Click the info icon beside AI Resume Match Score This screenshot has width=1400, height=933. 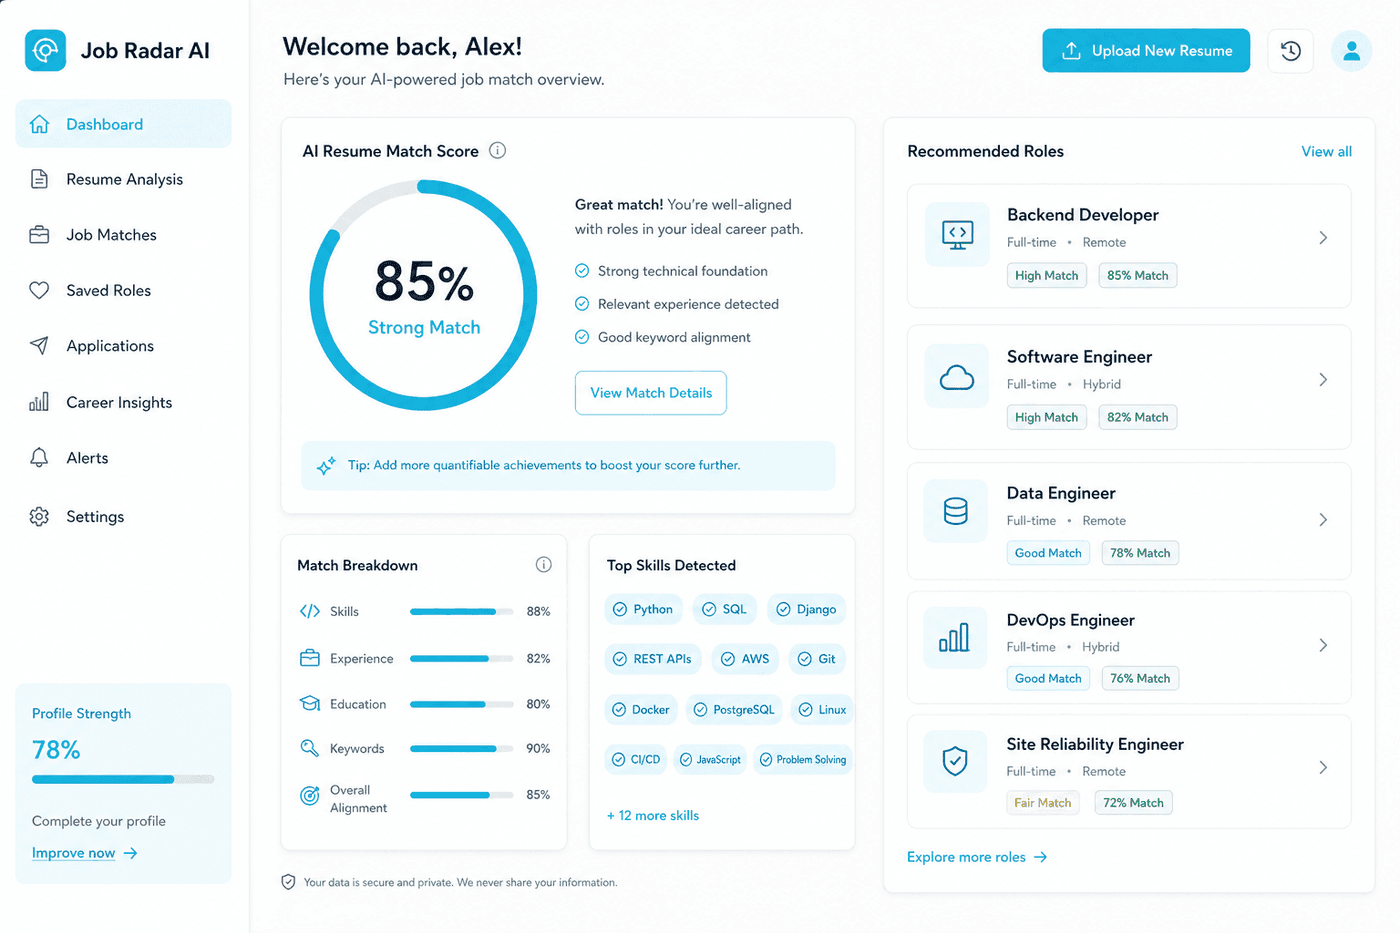coord(497,151)
